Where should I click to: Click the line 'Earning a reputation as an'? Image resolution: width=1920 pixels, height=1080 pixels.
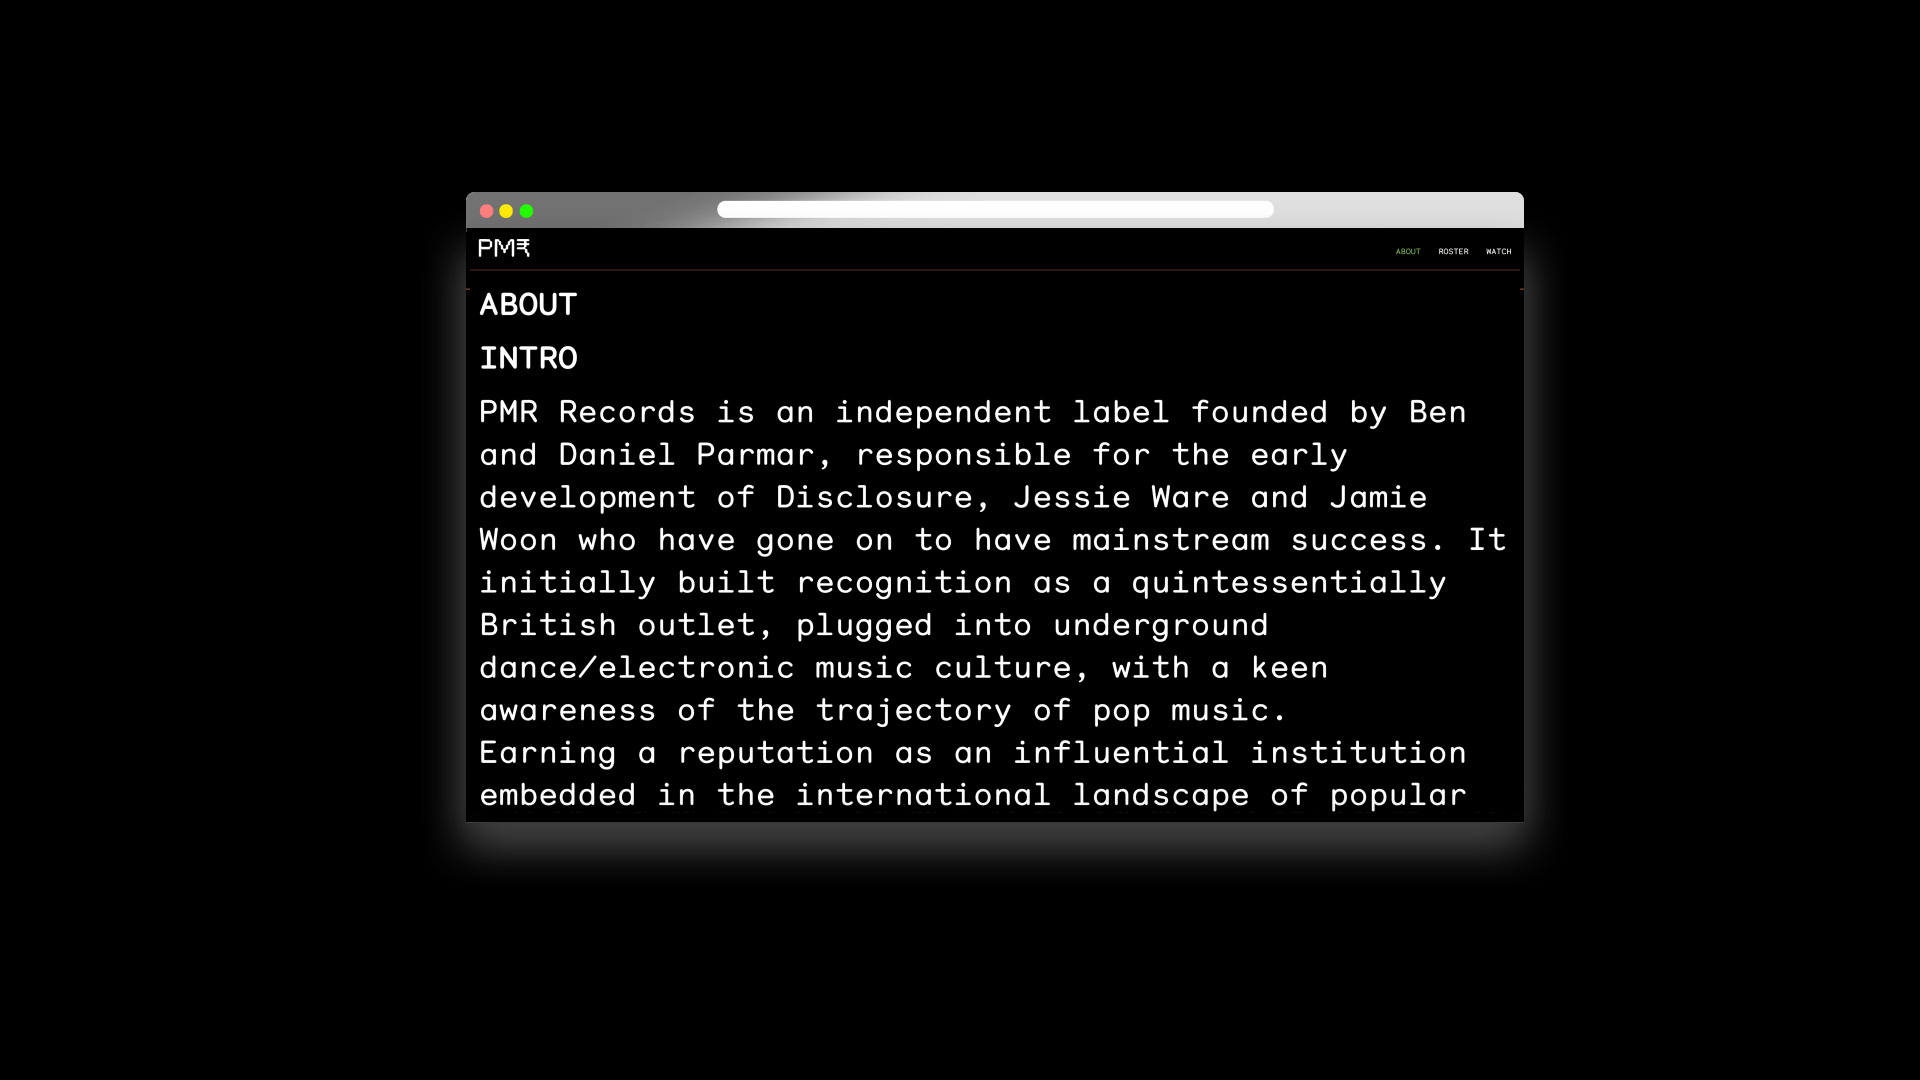pos(973,754)
